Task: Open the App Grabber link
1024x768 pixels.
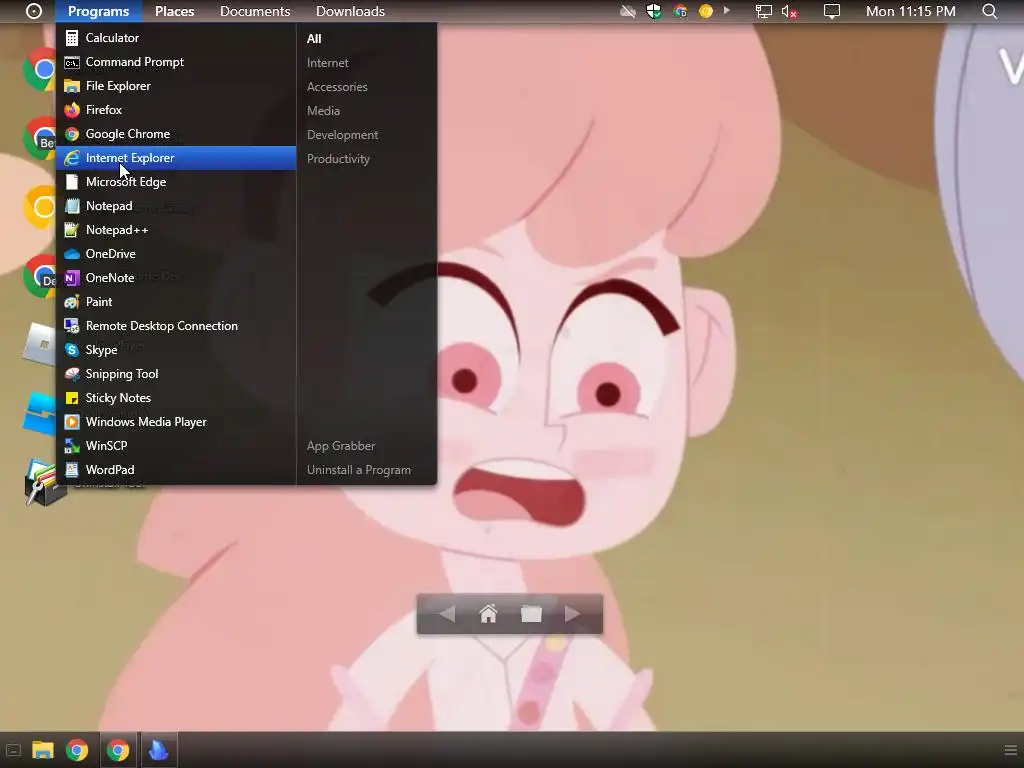Action: [341, 446]
